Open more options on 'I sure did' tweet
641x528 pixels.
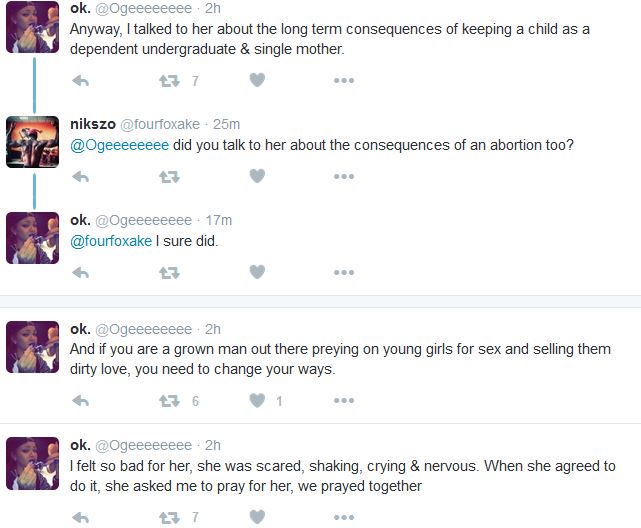click(344, 272)
